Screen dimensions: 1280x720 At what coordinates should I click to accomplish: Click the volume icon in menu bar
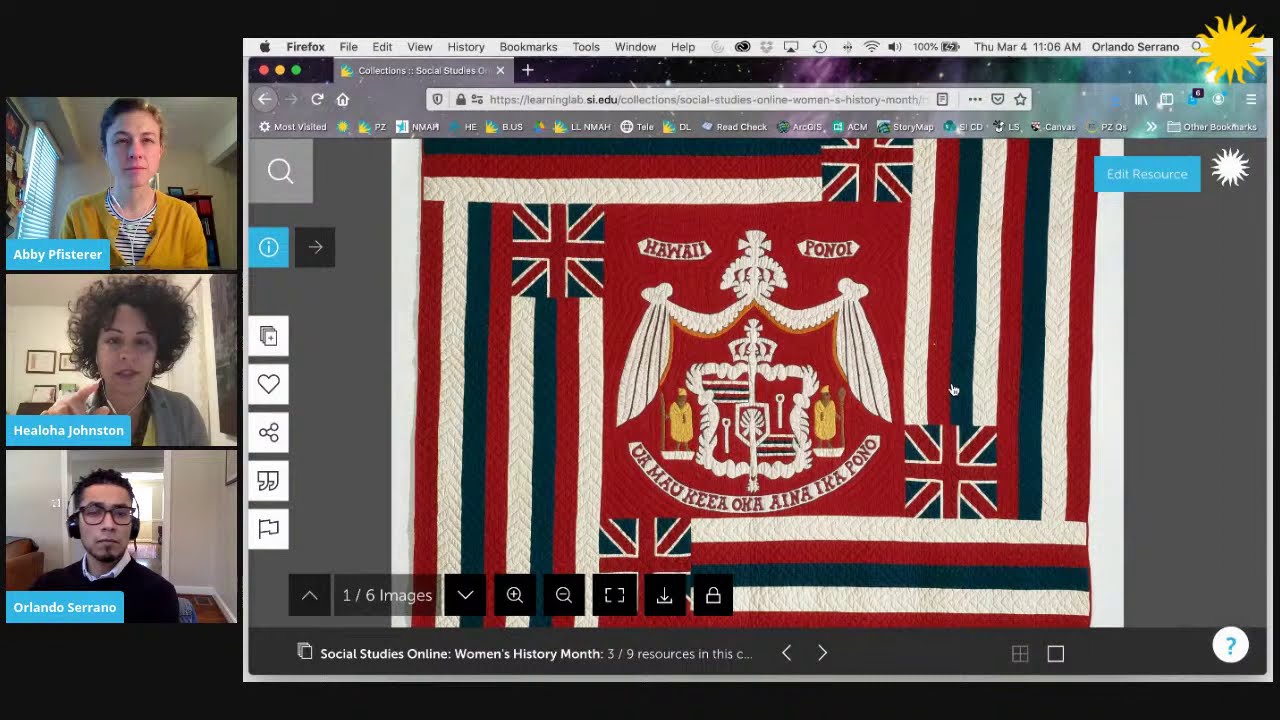(894, 47)
